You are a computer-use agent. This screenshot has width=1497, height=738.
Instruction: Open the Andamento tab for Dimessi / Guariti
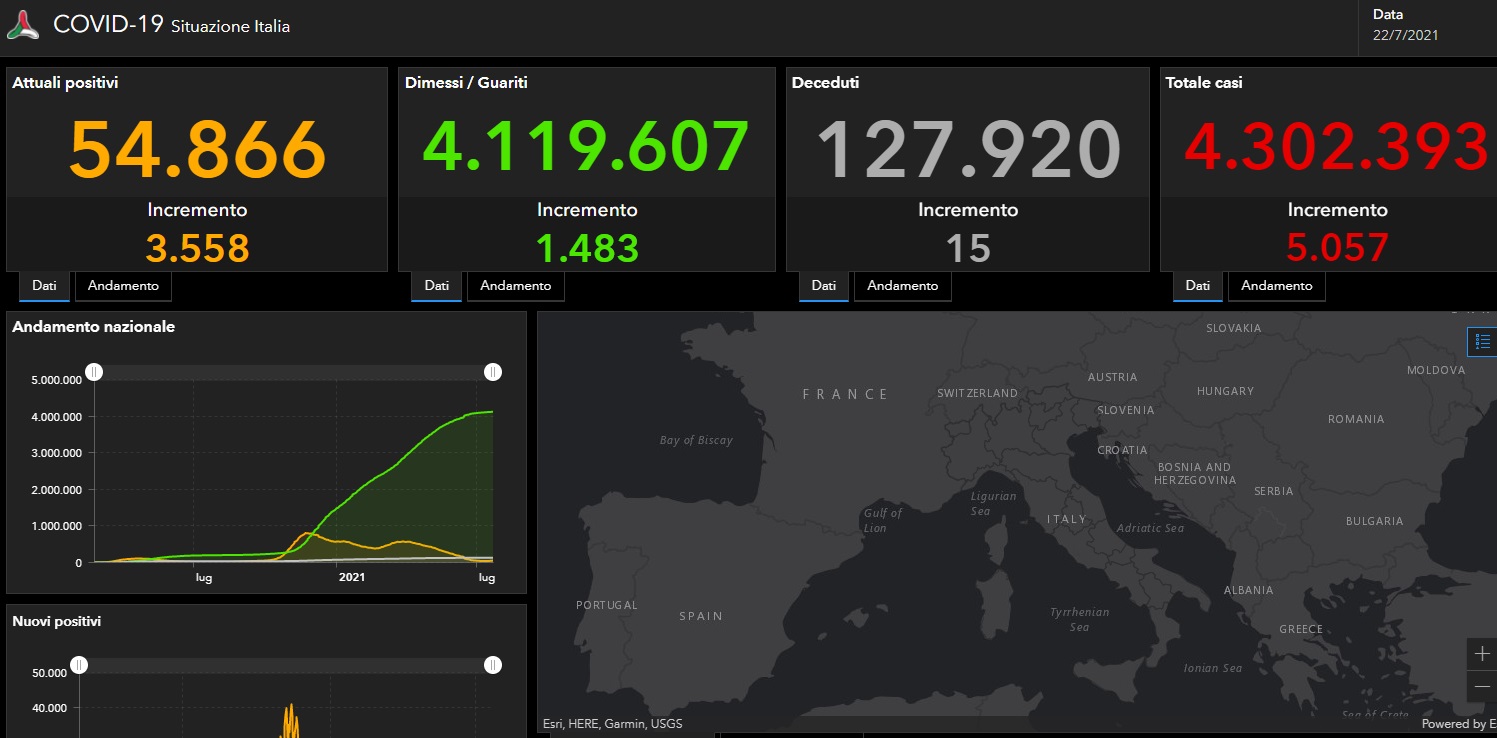coord(515,286)
